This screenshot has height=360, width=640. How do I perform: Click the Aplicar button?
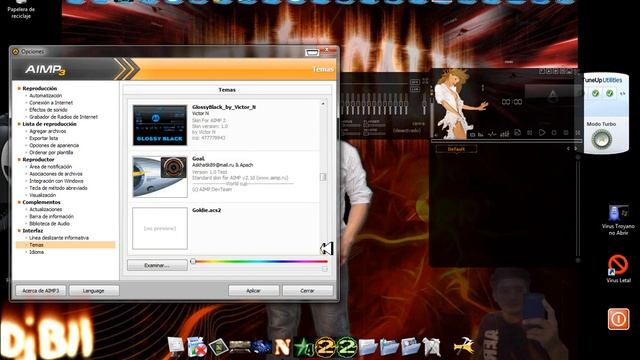253,291
